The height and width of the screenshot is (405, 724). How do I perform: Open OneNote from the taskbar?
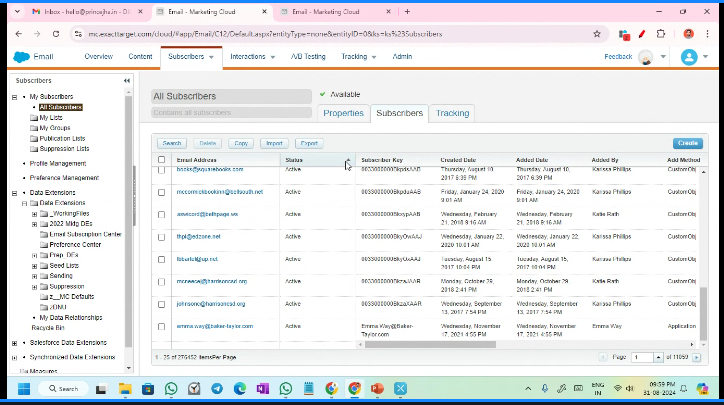pos(263,389)
